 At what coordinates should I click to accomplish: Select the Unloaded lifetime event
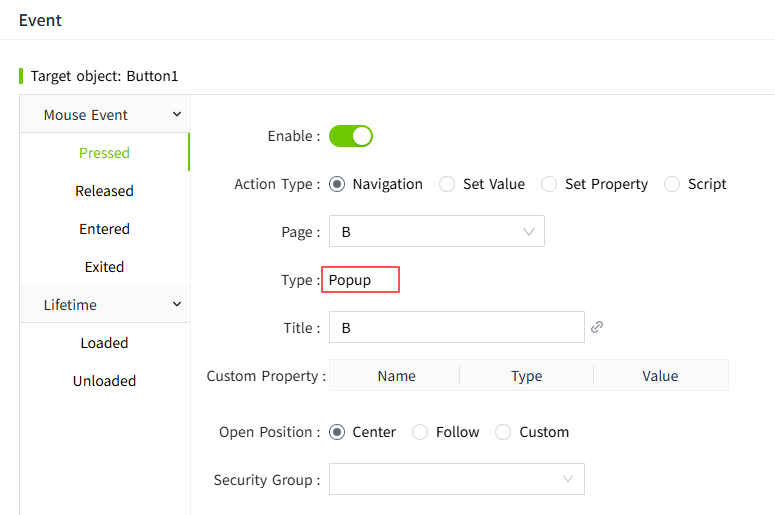(104, 381)
